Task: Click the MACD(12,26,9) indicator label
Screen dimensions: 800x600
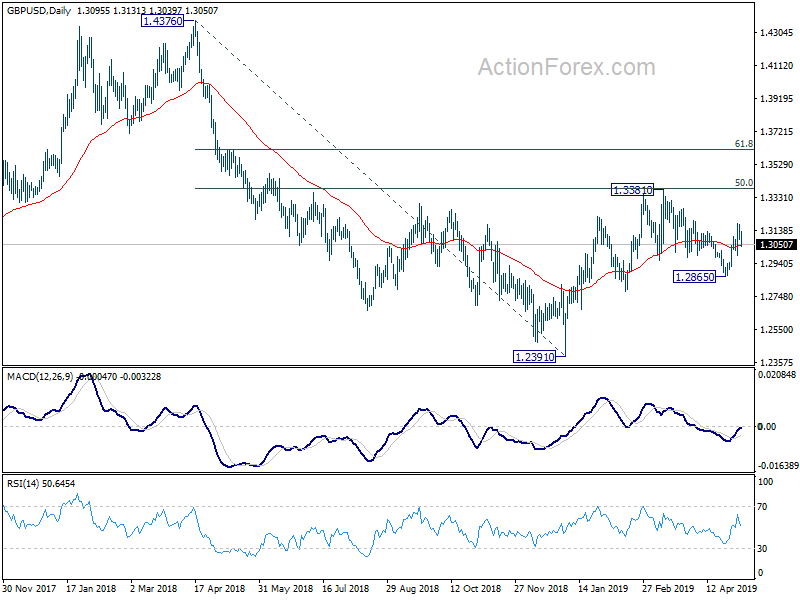Action: click(40, 377)
